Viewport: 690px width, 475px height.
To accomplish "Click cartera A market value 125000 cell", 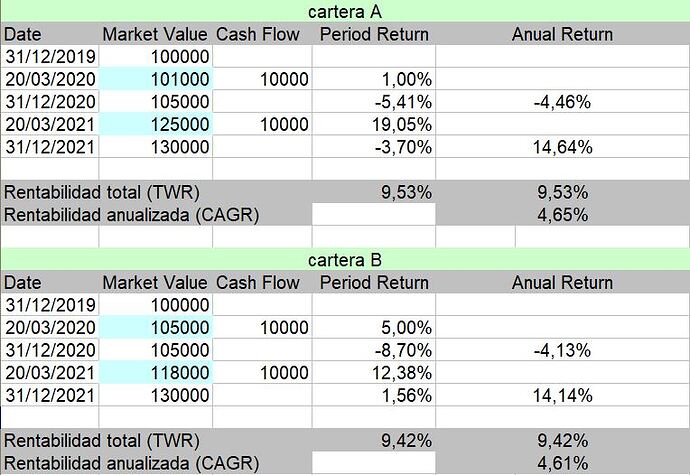I will [156, 124].
